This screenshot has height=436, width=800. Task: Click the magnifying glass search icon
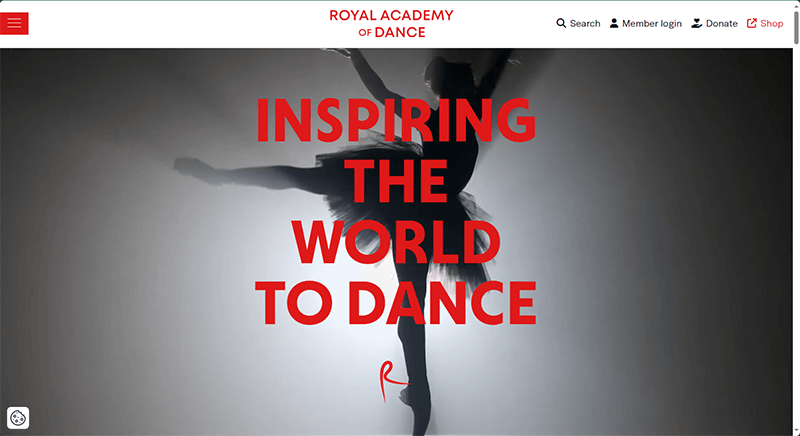coord(561,23)
